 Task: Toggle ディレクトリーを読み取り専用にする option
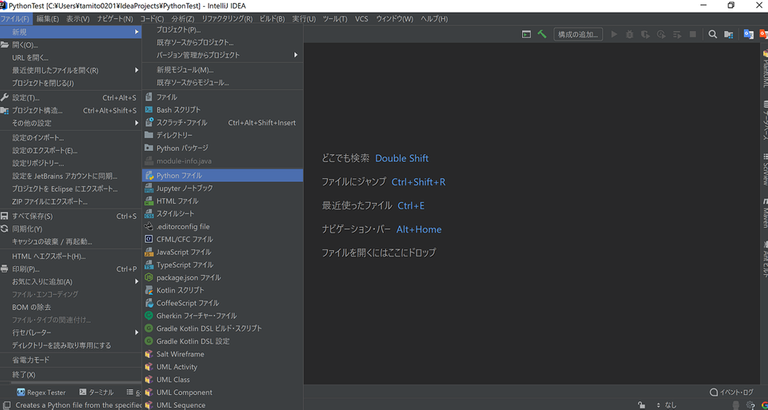click(x=61, y=345)
